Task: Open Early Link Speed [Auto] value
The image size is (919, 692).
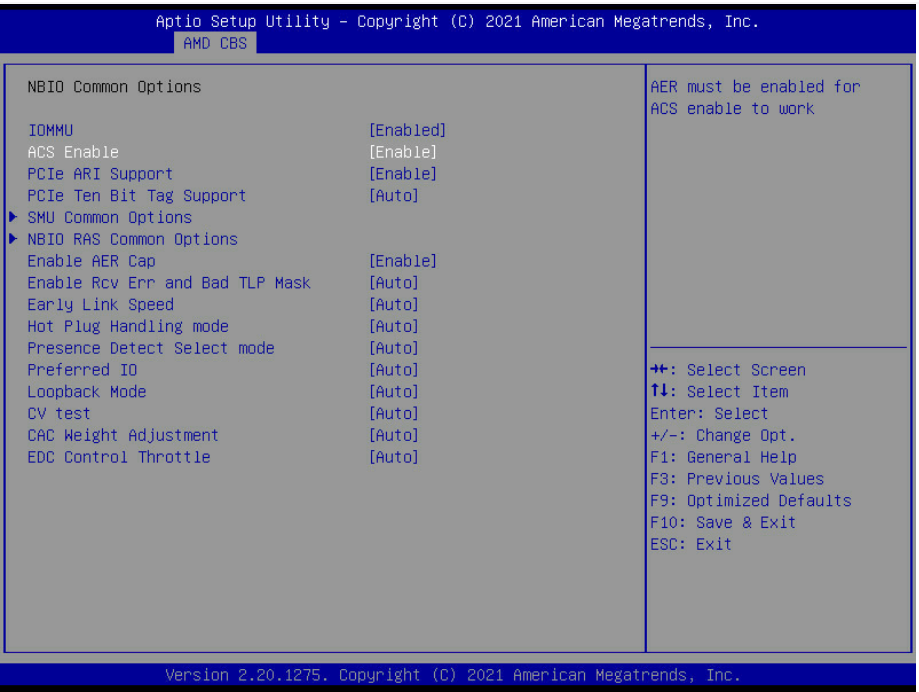Action: (x=394, y=305)
